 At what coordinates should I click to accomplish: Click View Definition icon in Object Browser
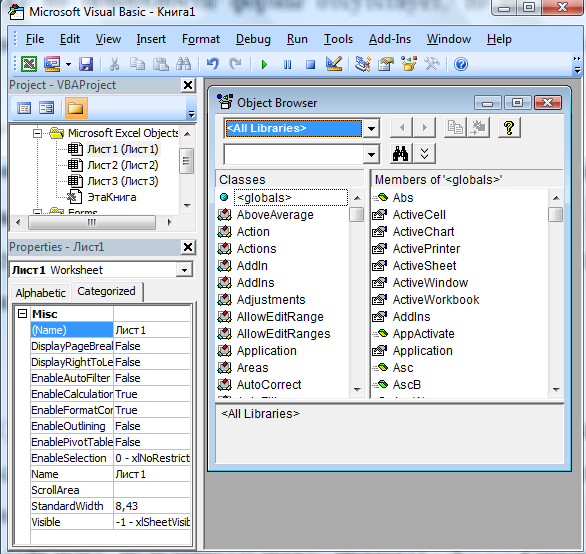(x=478, y=127)
